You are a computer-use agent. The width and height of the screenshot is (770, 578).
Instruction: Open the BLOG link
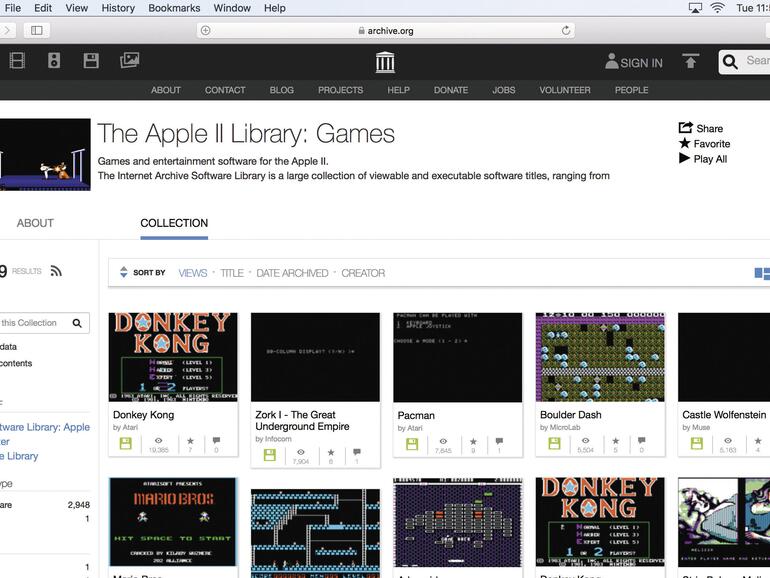281,90
